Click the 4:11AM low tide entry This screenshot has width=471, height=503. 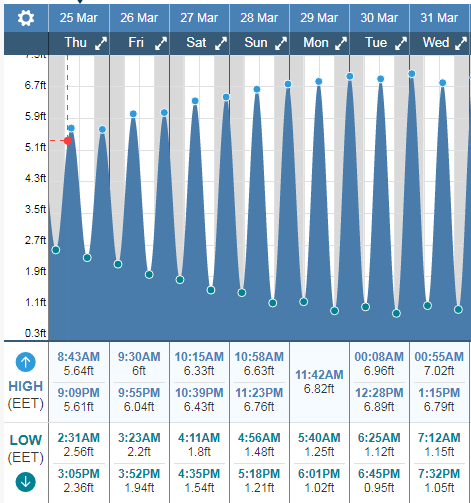(x=199, y=444)
